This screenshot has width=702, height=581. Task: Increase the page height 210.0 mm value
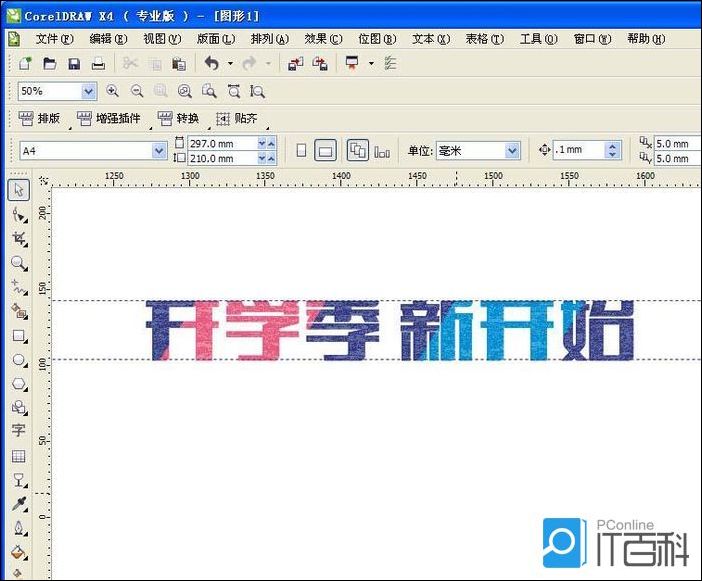[x=271, y=158]
